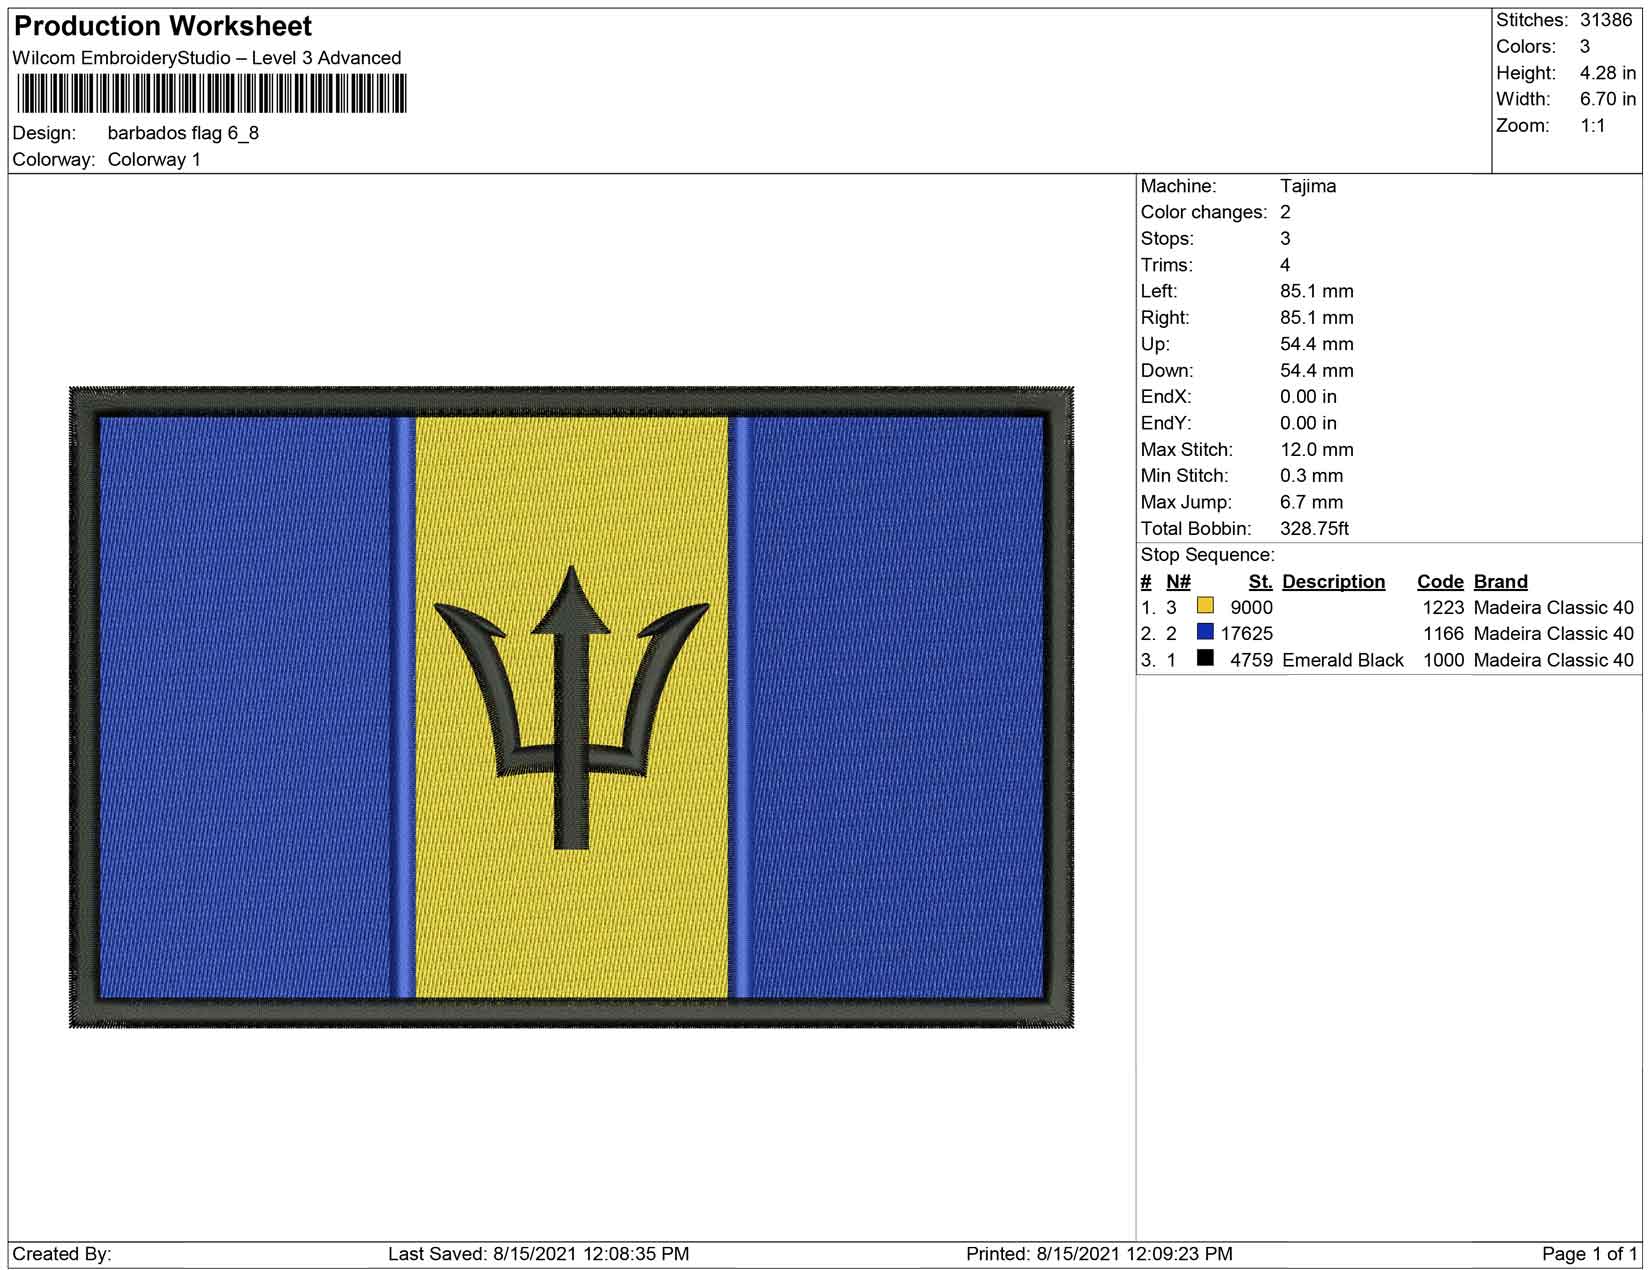Viewport: 1650px width, 1270px height.
Task: Click the 'EndY:' label
Action: pyautogui.click(x=1166, y=423)
